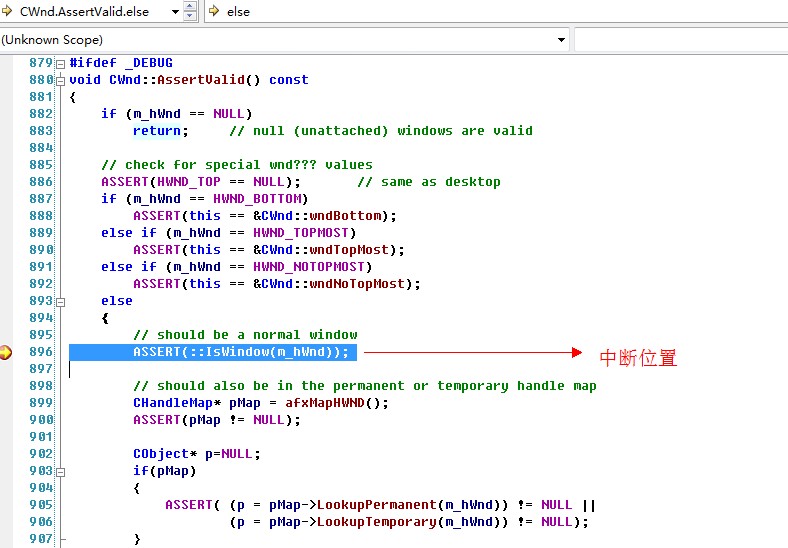Collapse the else block at line 893
Image resolution: width=788 pixels, height=548 pixels.
pyautogui.click(x=61, y=301)
